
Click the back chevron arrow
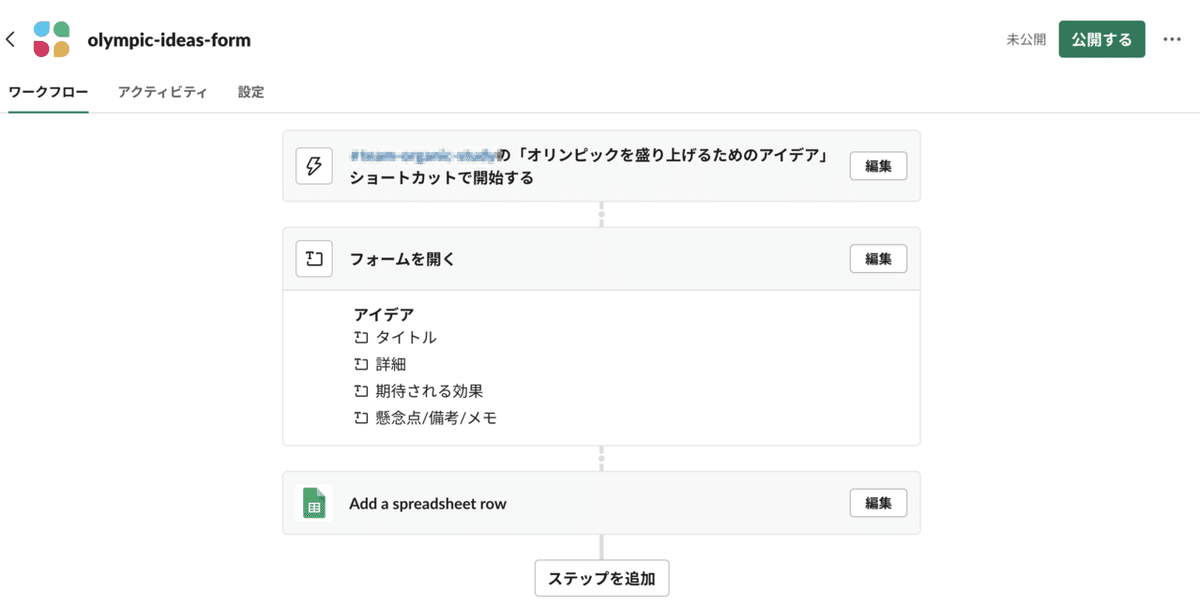point(11,38)
